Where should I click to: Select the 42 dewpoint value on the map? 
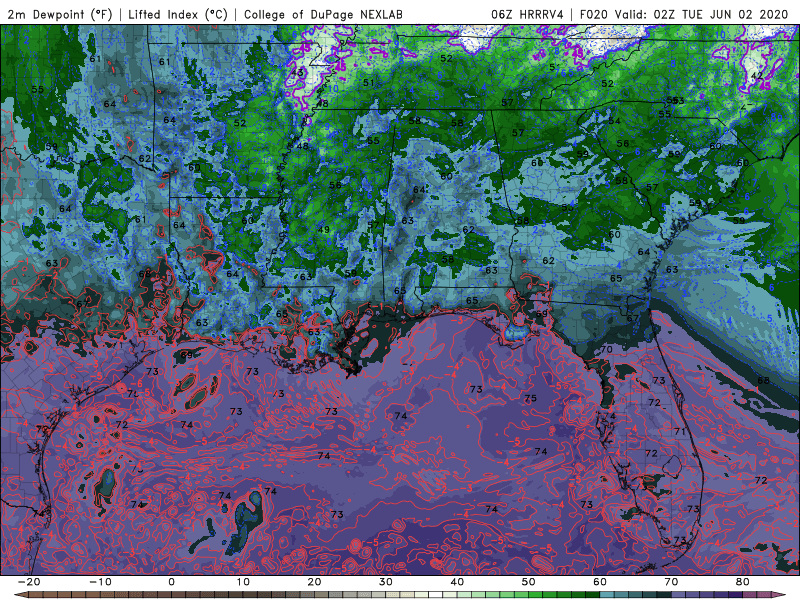(757, 76)
